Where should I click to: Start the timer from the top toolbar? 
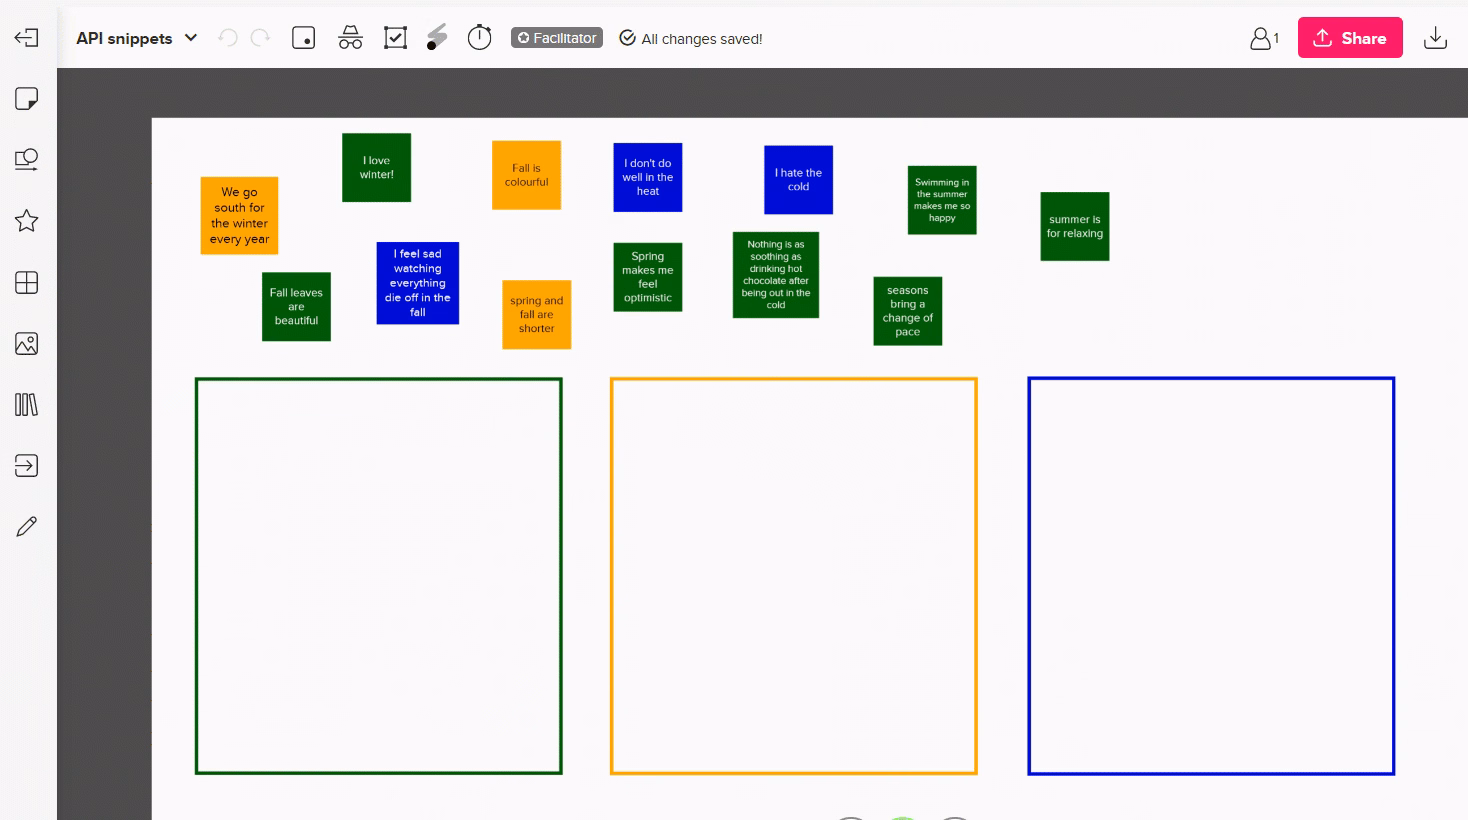point(480,38)
